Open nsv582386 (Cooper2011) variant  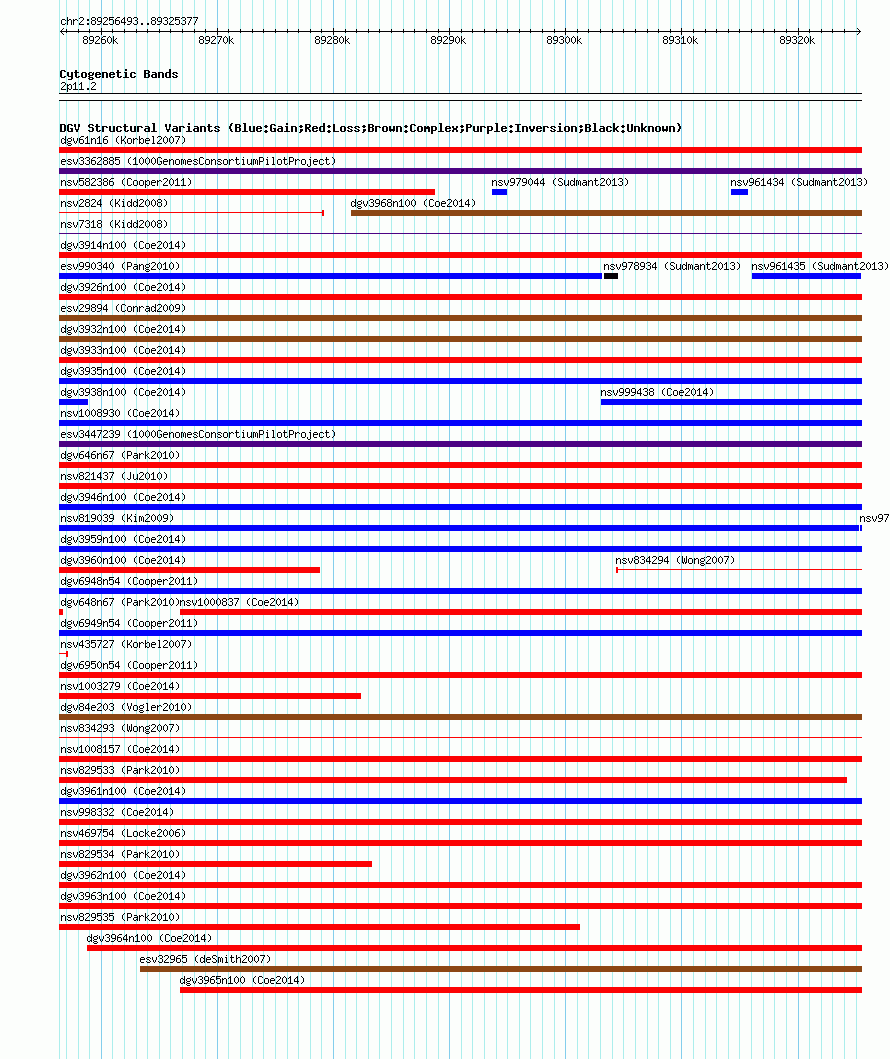pyautogui.click(x=126, y=182)
